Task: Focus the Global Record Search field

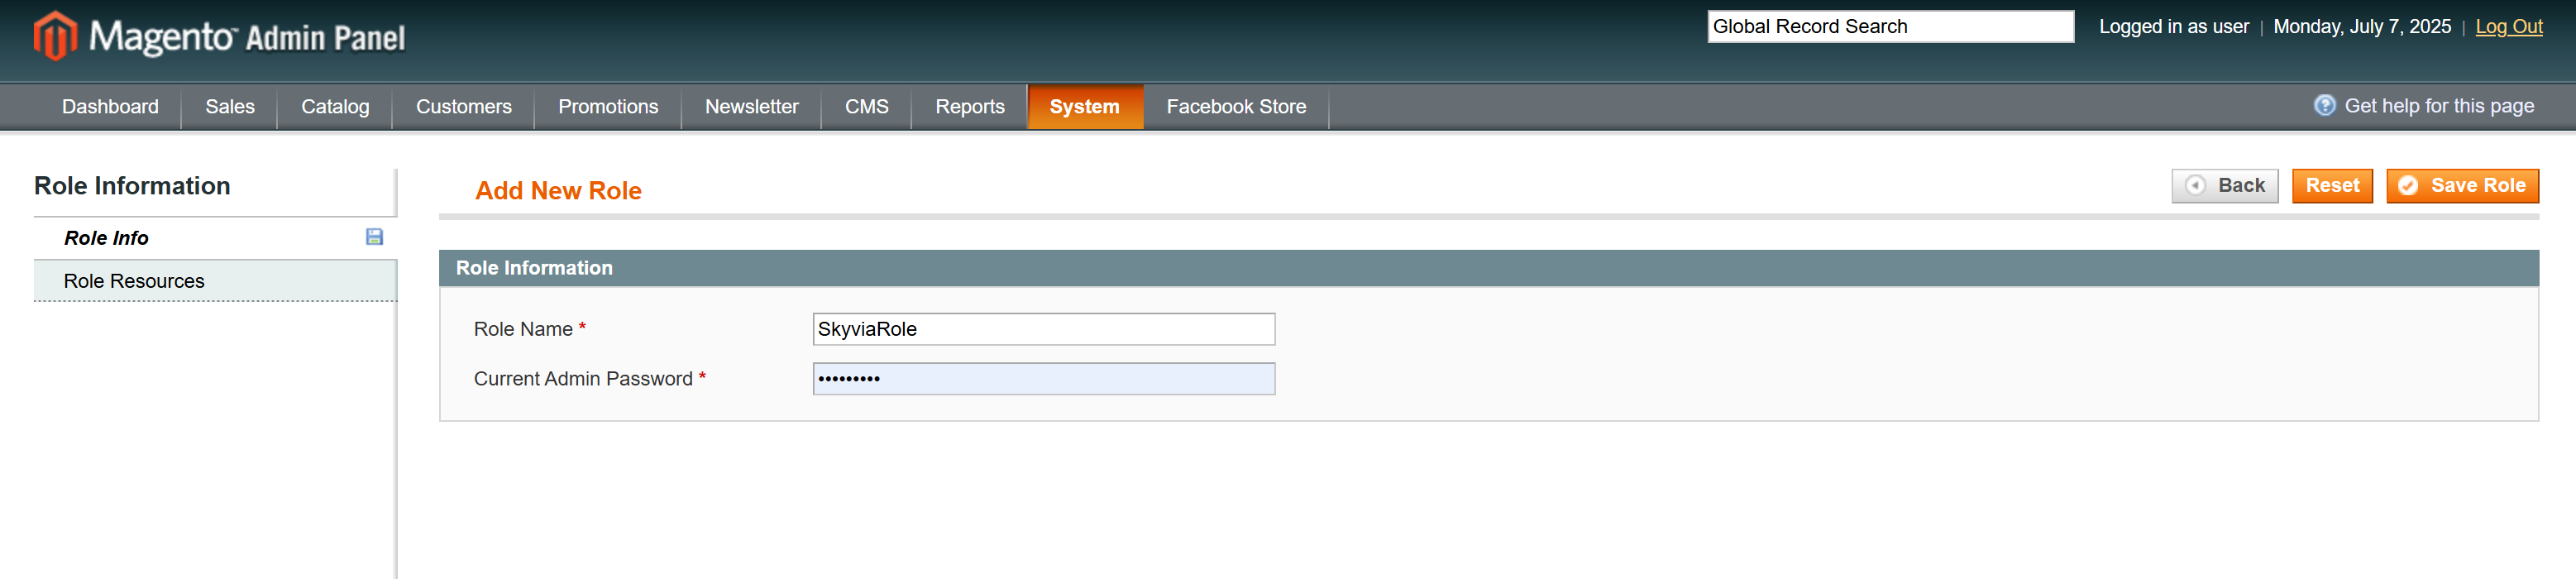Action: (1890, 27)
